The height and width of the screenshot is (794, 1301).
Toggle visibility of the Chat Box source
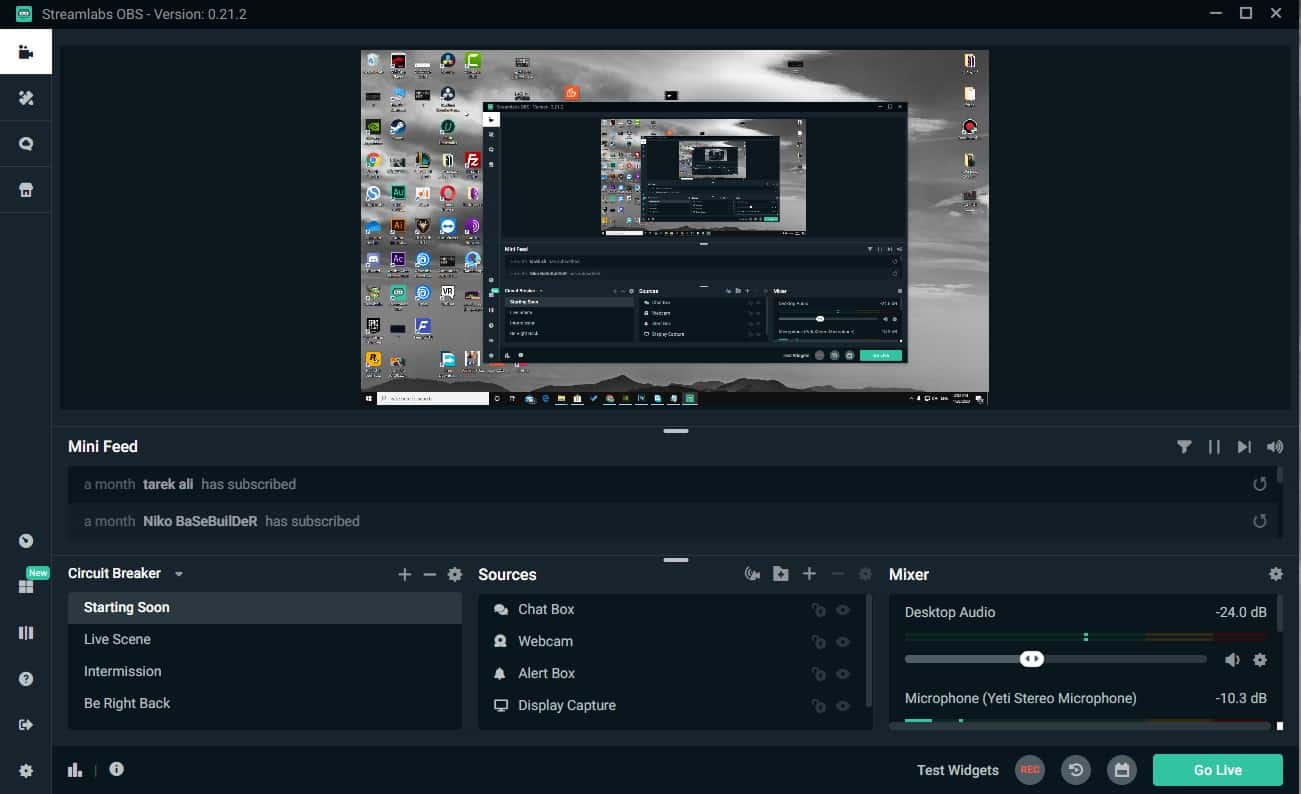pyautogui.click(x=843, y=610)
